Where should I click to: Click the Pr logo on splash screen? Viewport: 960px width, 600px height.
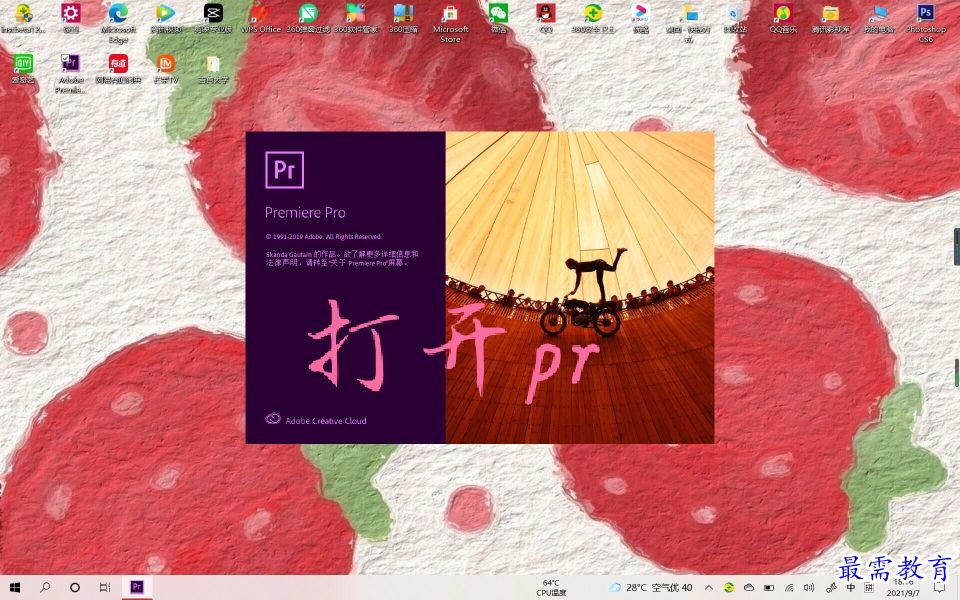click(x=284, y=170)
